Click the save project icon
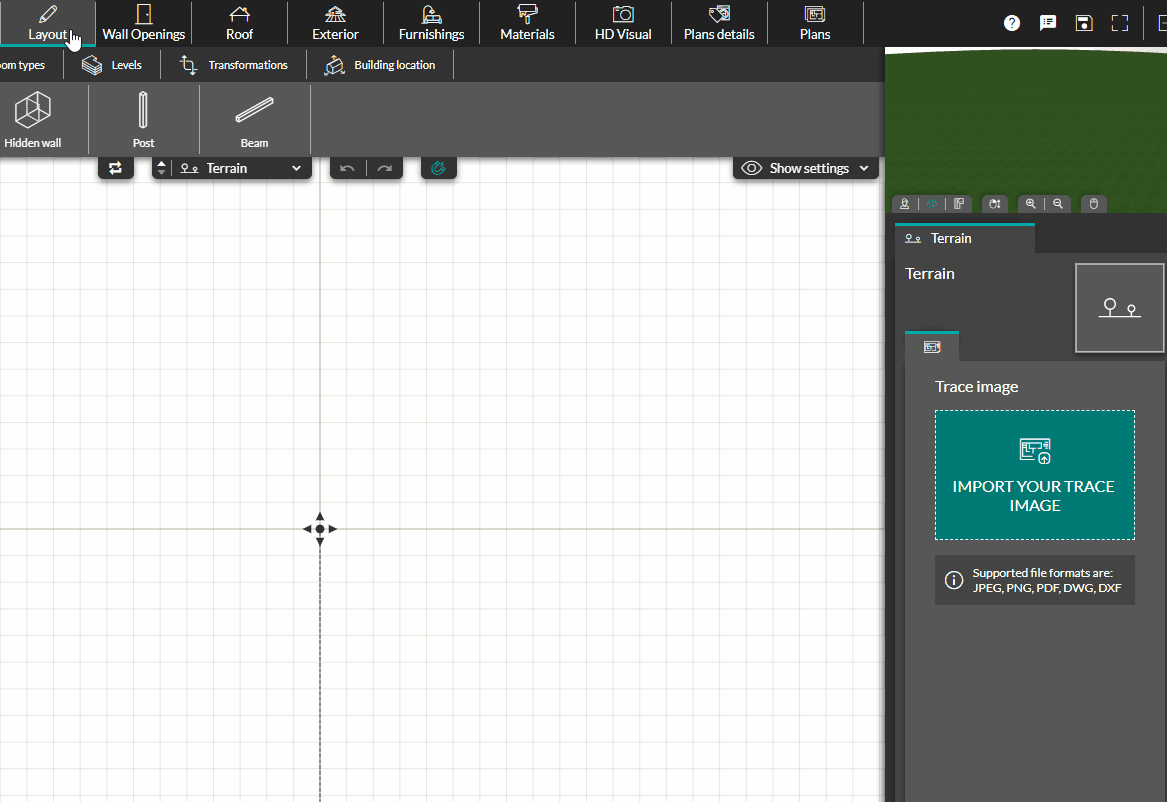The image size is (1167, 802). click(x=1084, y=22)
